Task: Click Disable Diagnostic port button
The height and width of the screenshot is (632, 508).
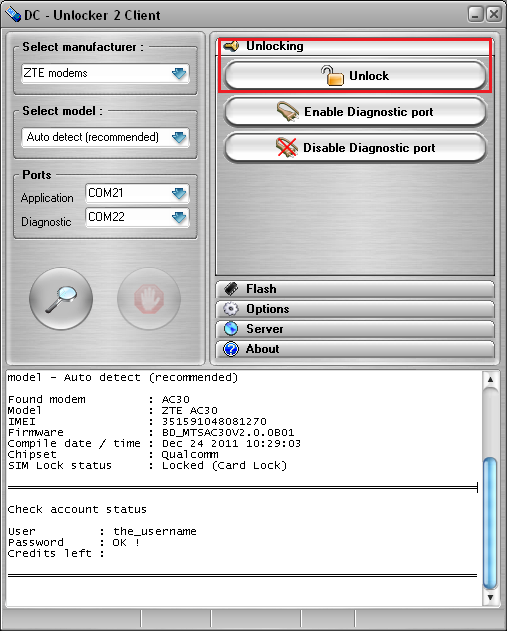Action: (355, 148)
